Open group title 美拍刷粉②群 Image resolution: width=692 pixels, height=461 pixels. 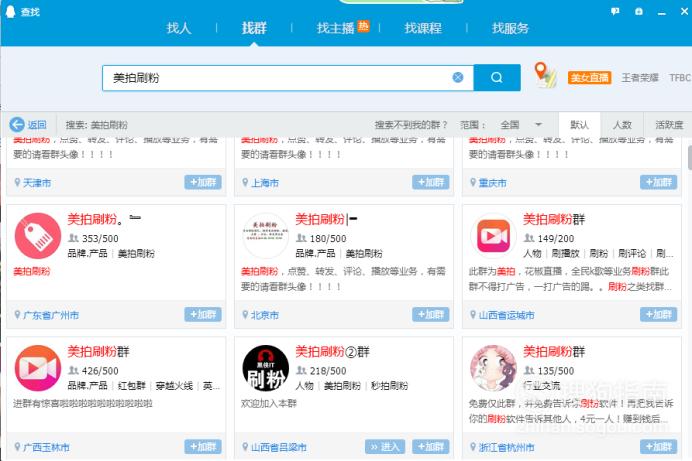(332, 352)
